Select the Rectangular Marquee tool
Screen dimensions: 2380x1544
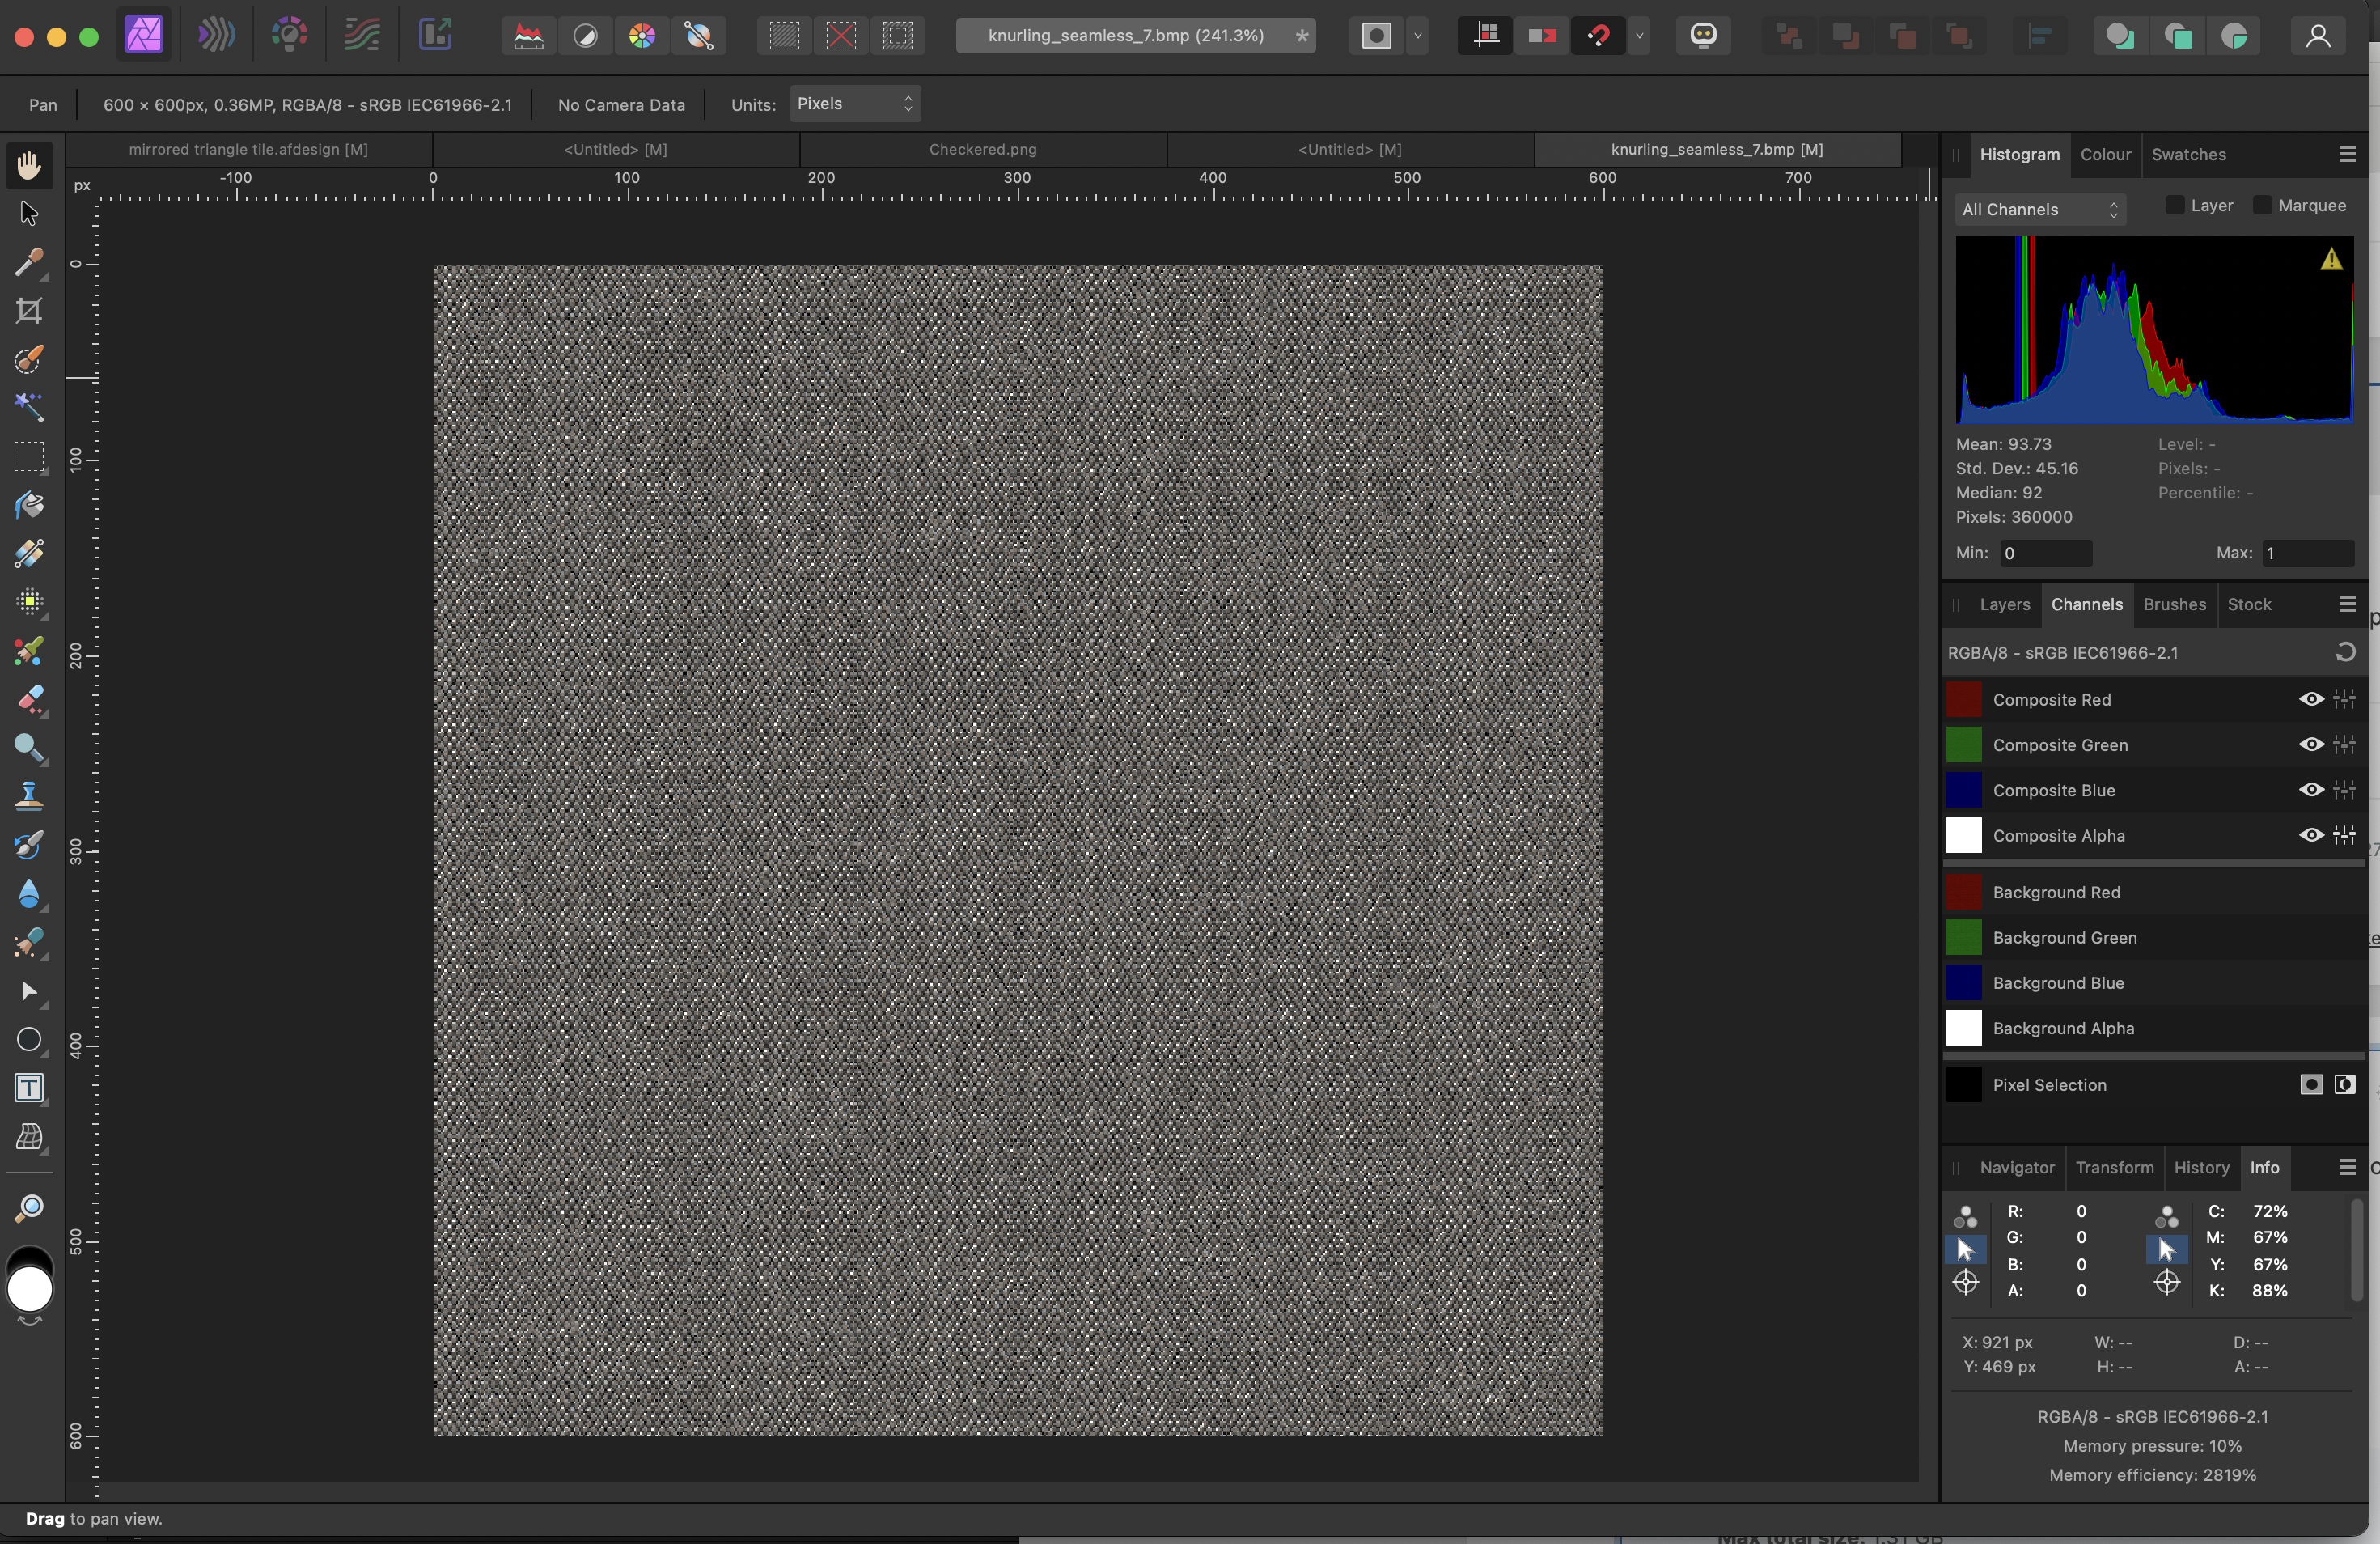(29, 457)
